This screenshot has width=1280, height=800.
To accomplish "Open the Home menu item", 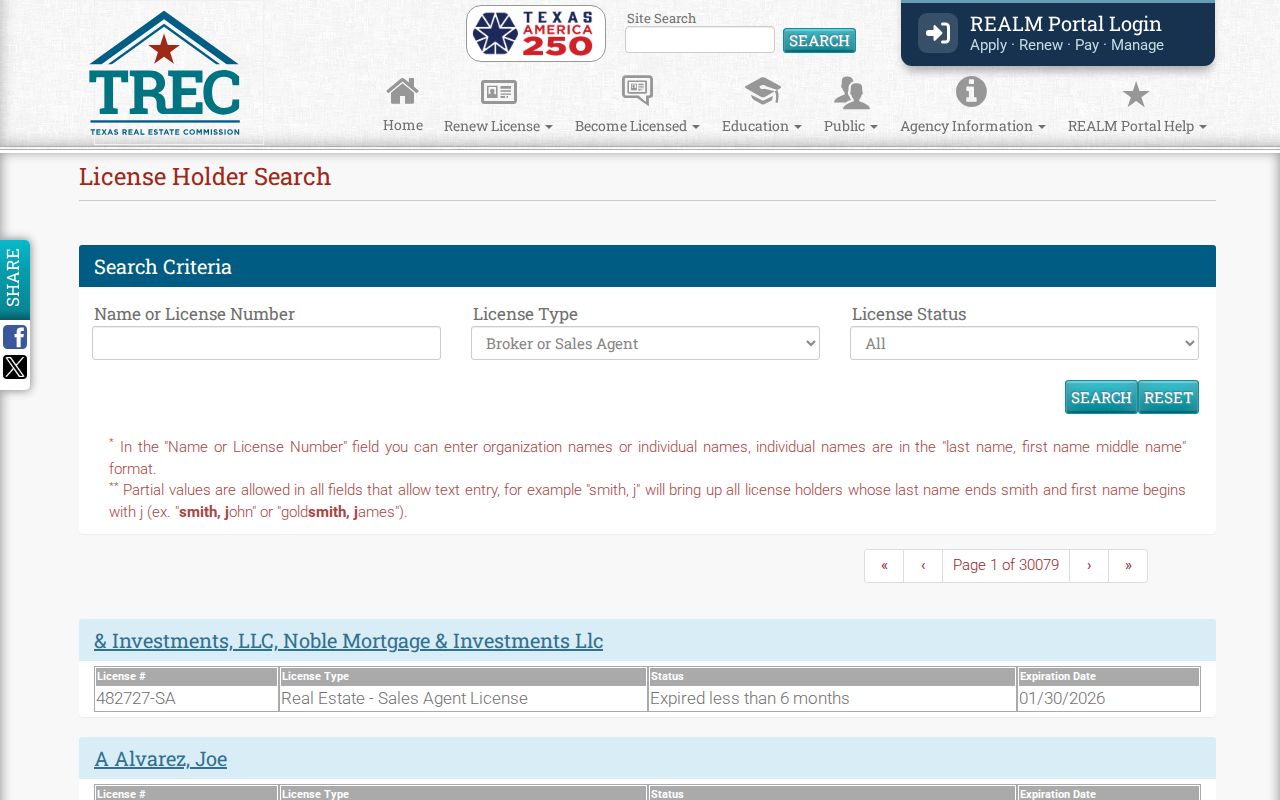I will tap(403, 125).
